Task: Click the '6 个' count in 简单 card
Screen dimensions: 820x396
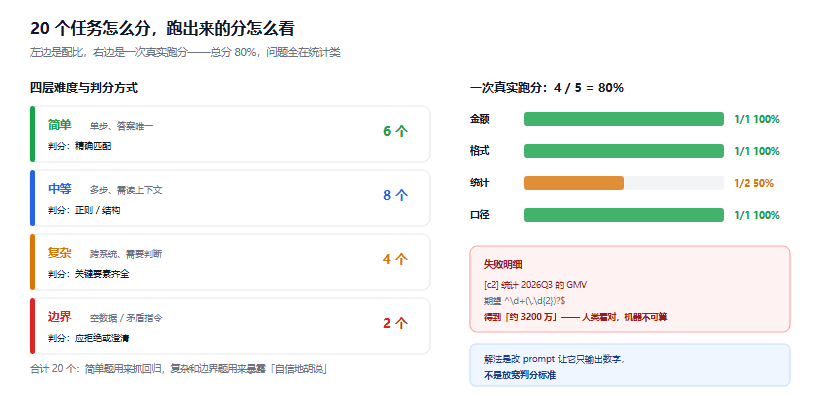Action: pos(395,131)
